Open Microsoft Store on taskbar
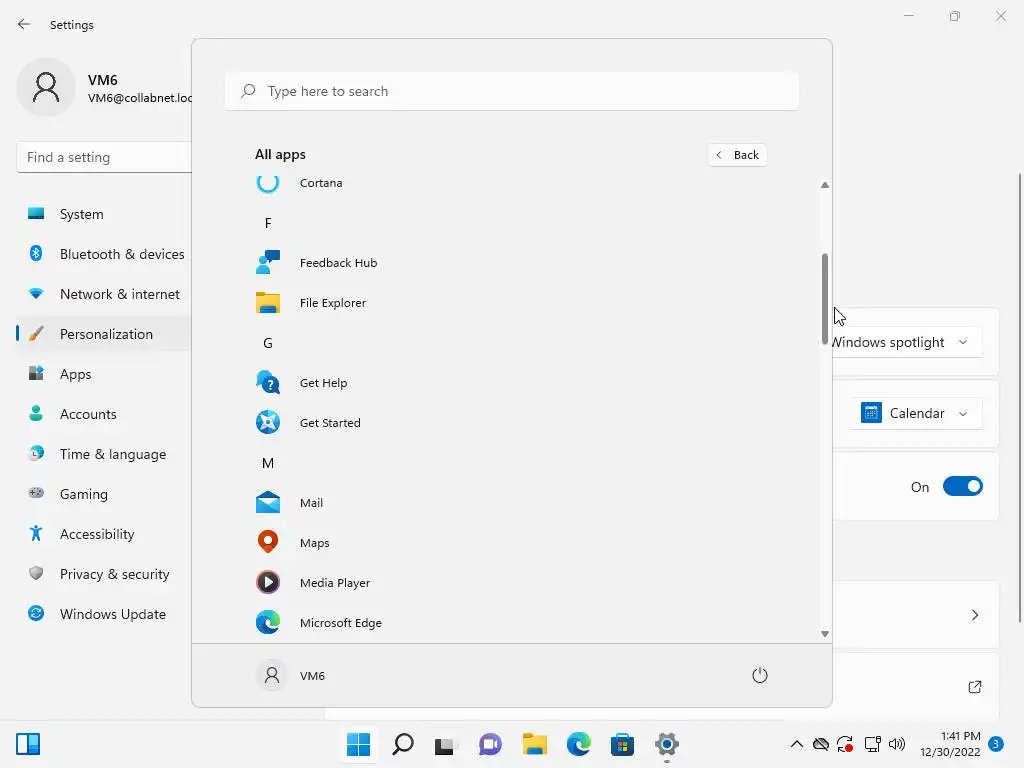 [622, 744]
